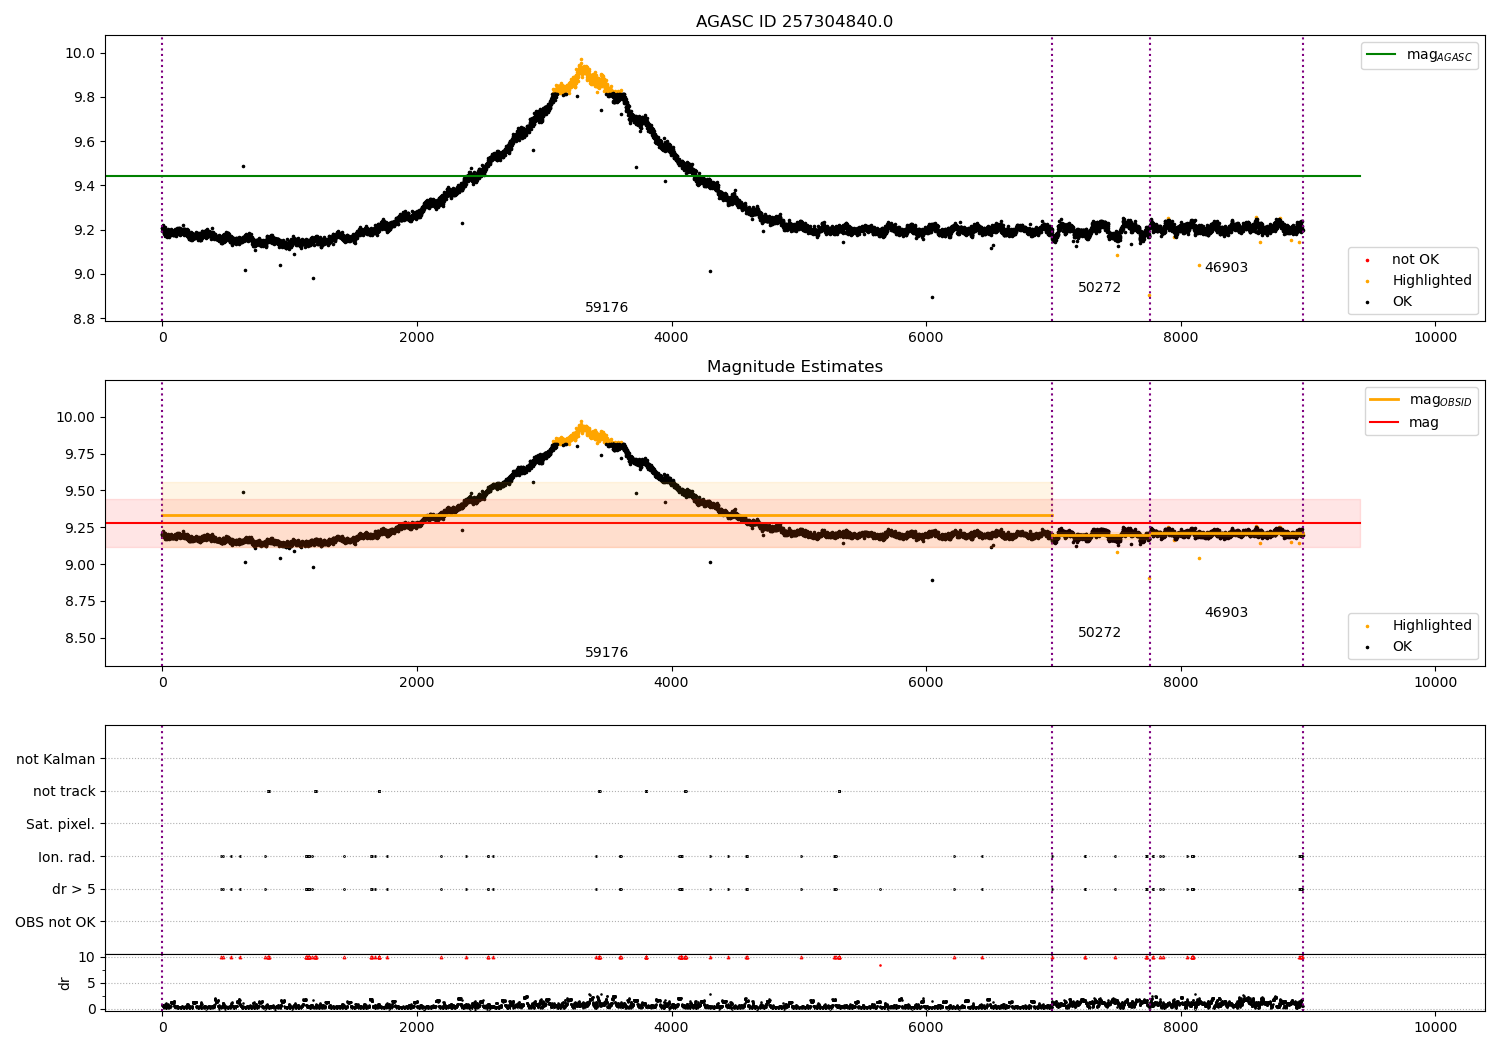Click the '6000' x-tick under the top plot
The height and width of the screenshot is (1050, 1500).
click(926, 338)
